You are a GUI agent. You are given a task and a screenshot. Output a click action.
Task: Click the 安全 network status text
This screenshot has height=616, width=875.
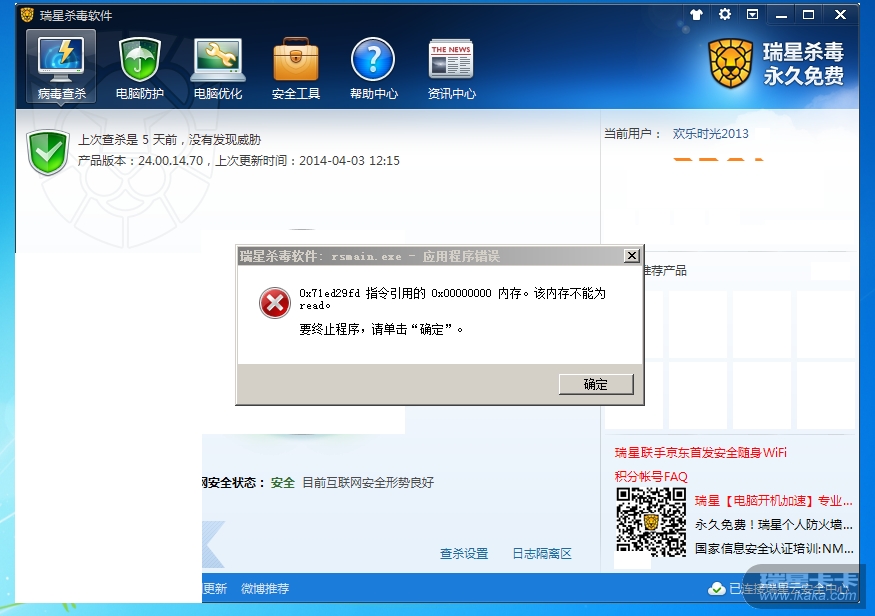(282, 483)
